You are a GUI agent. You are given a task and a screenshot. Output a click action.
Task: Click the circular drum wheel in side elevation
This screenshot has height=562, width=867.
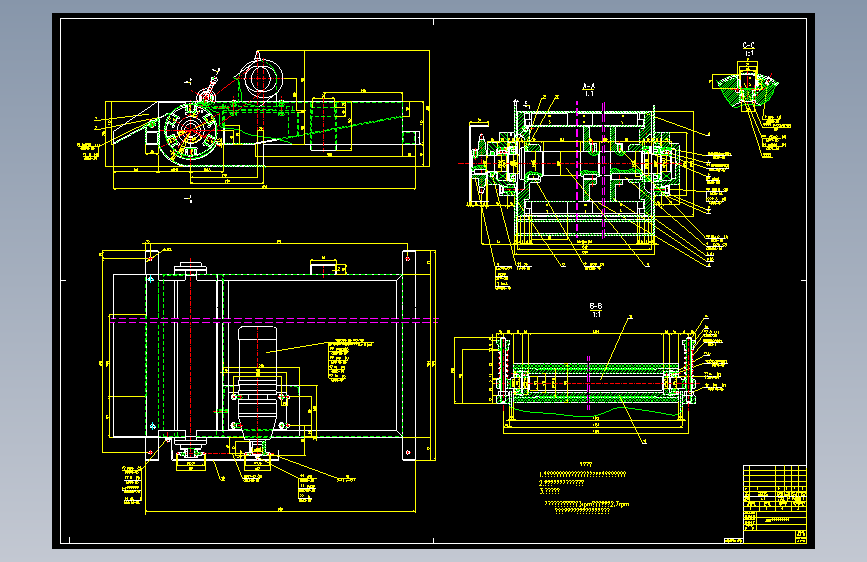coord(191,131)
